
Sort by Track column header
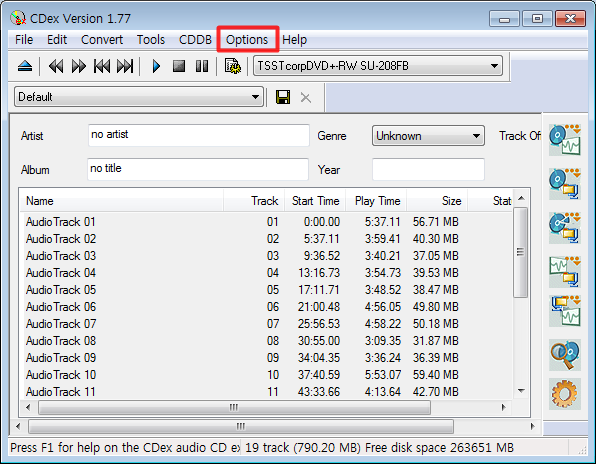(x=254, y=201)
